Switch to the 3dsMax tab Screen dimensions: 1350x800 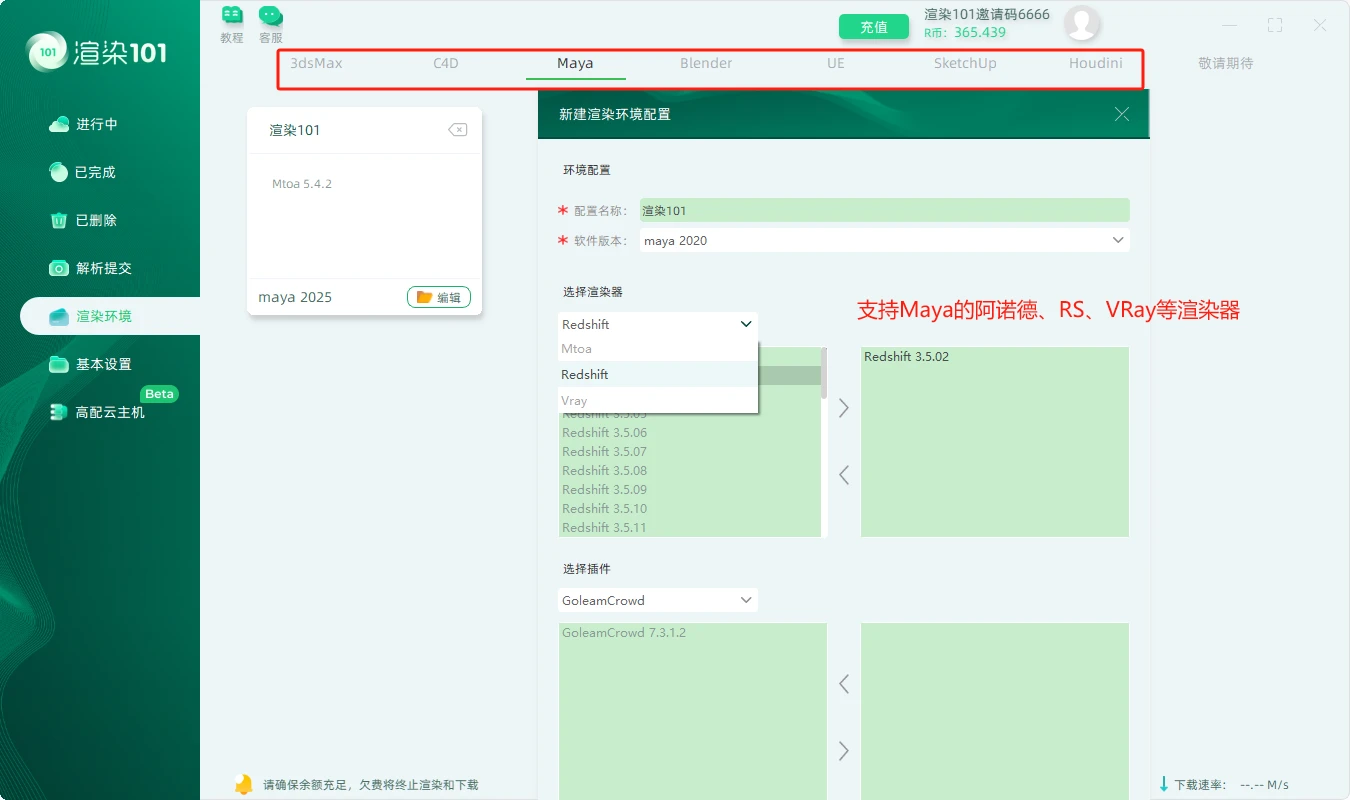click(316, 63)
